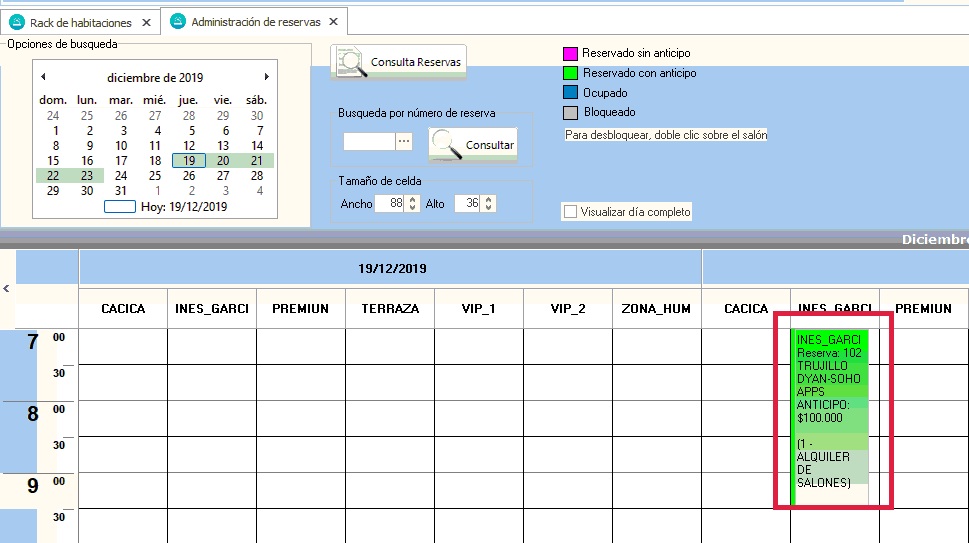Close the Administración de reservas tab
Image resolution: width=969 pixels, height=543 pixels.
point(333,21)
